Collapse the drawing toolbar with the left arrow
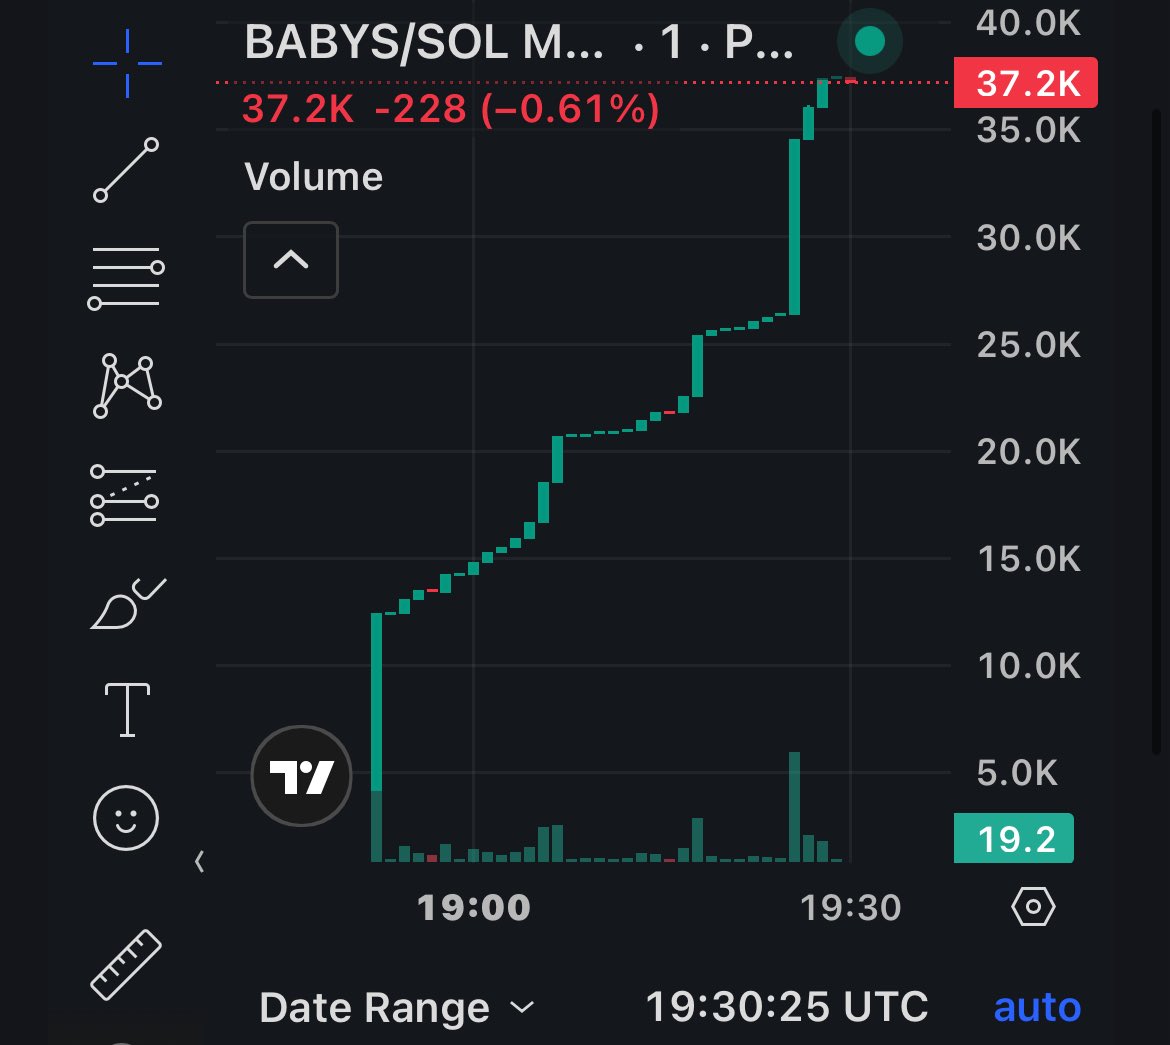Image resolution: width=1170 pixels, height=1045 pixels. 199,861
